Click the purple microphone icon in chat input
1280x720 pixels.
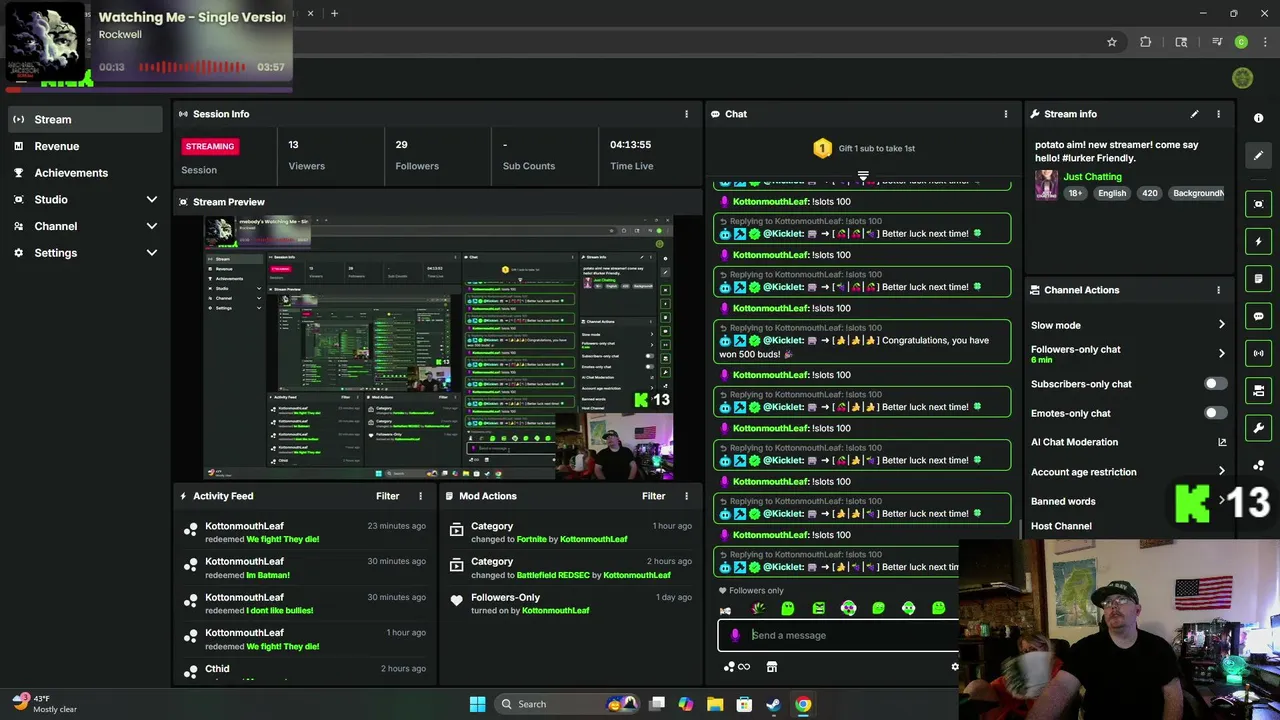point(735,635)
